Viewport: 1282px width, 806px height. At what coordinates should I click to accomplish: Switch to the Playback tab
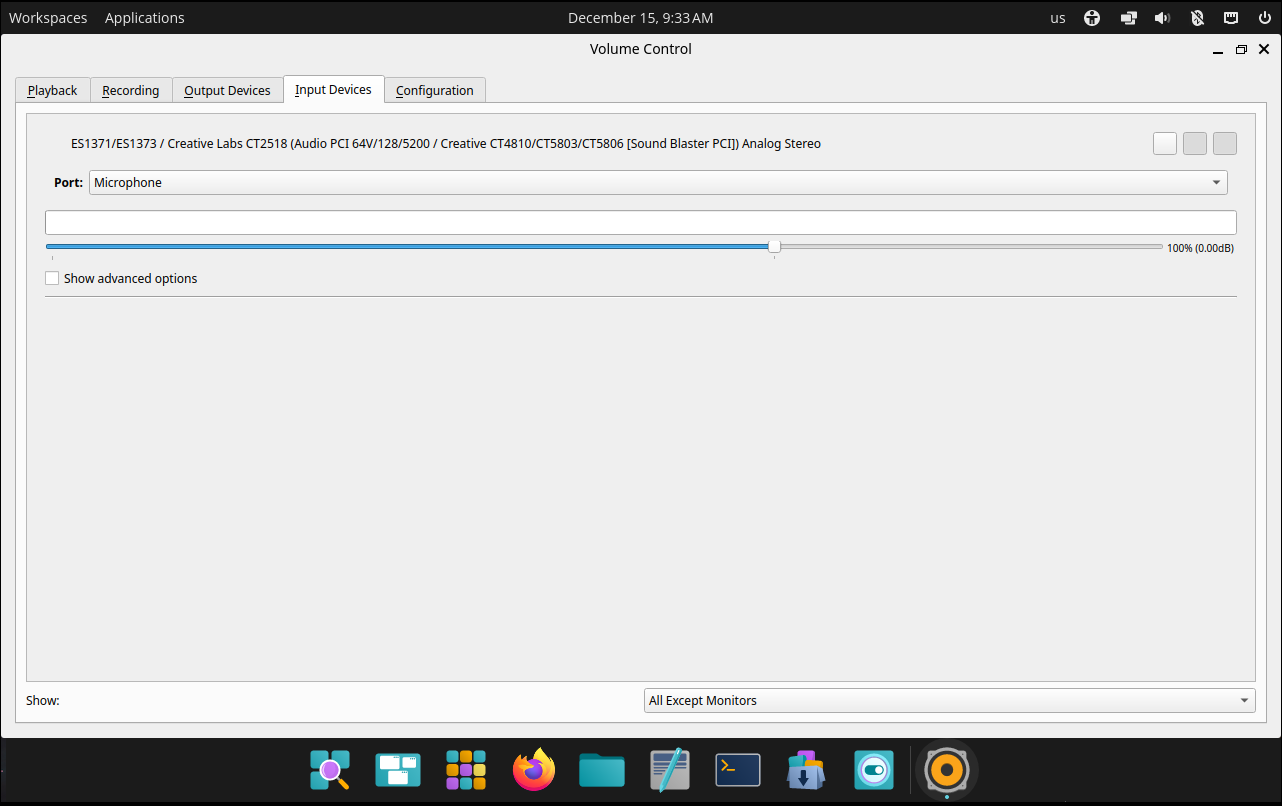tap(52, 90)
